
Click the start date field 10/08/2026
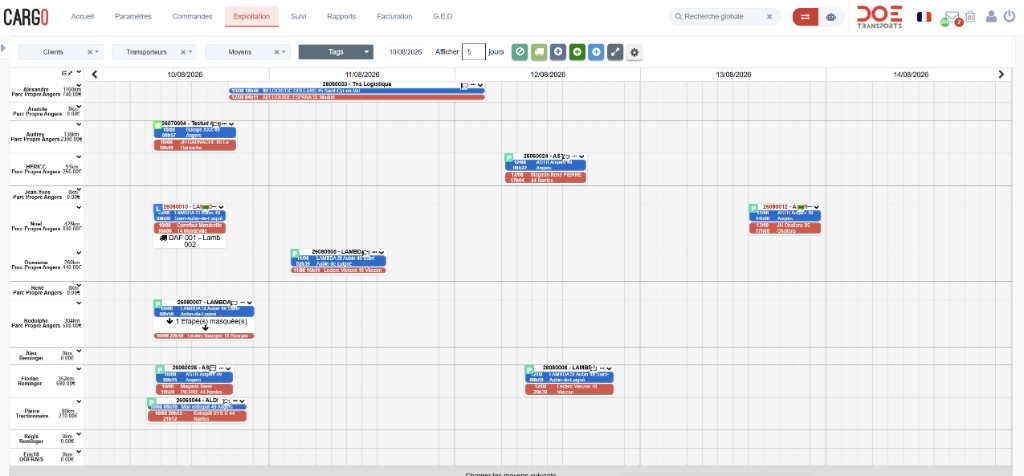406,52
